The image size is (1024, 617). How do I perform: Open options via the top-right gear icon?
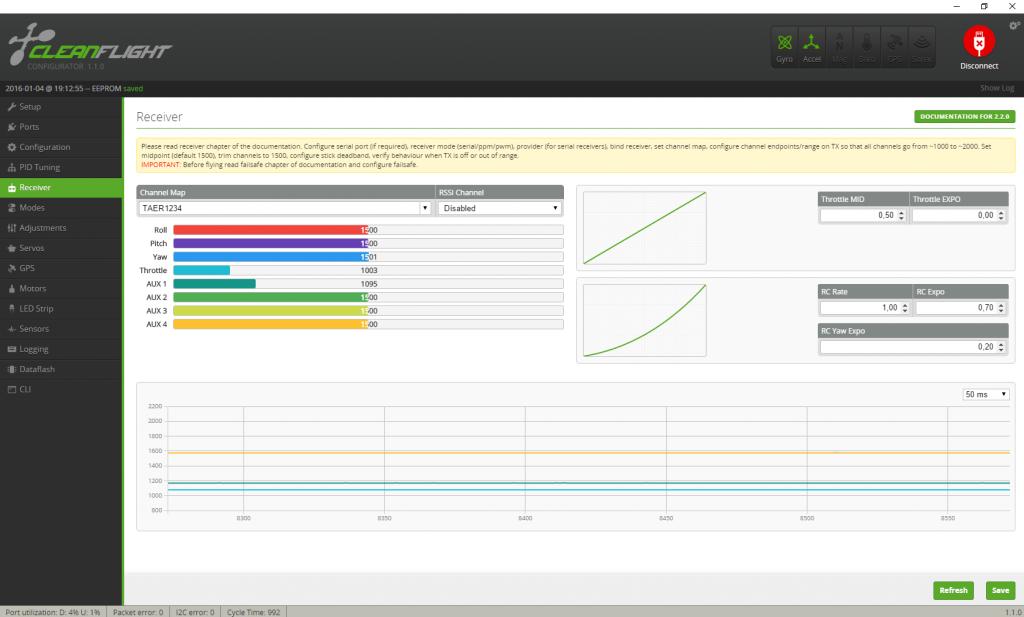tap(1015, 24)
